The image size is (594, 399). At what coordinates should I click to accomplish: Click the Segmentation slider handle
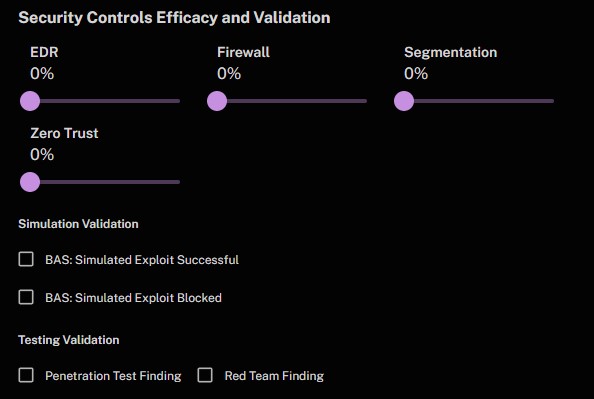tap(404, 101)
